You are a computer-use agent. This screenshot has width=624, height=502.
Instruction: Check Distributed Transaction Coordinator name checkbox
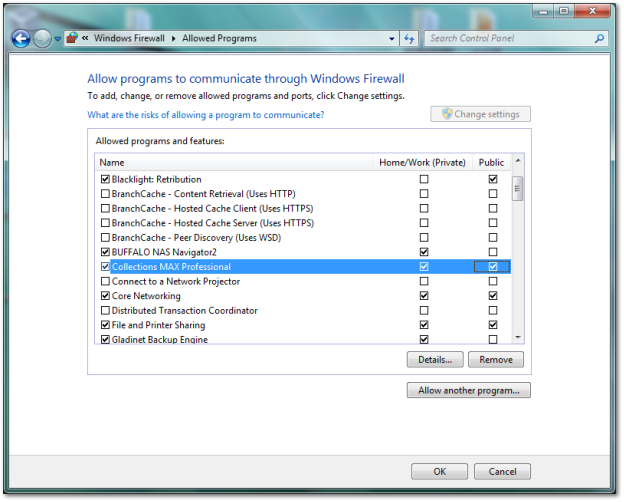[105, 310]
